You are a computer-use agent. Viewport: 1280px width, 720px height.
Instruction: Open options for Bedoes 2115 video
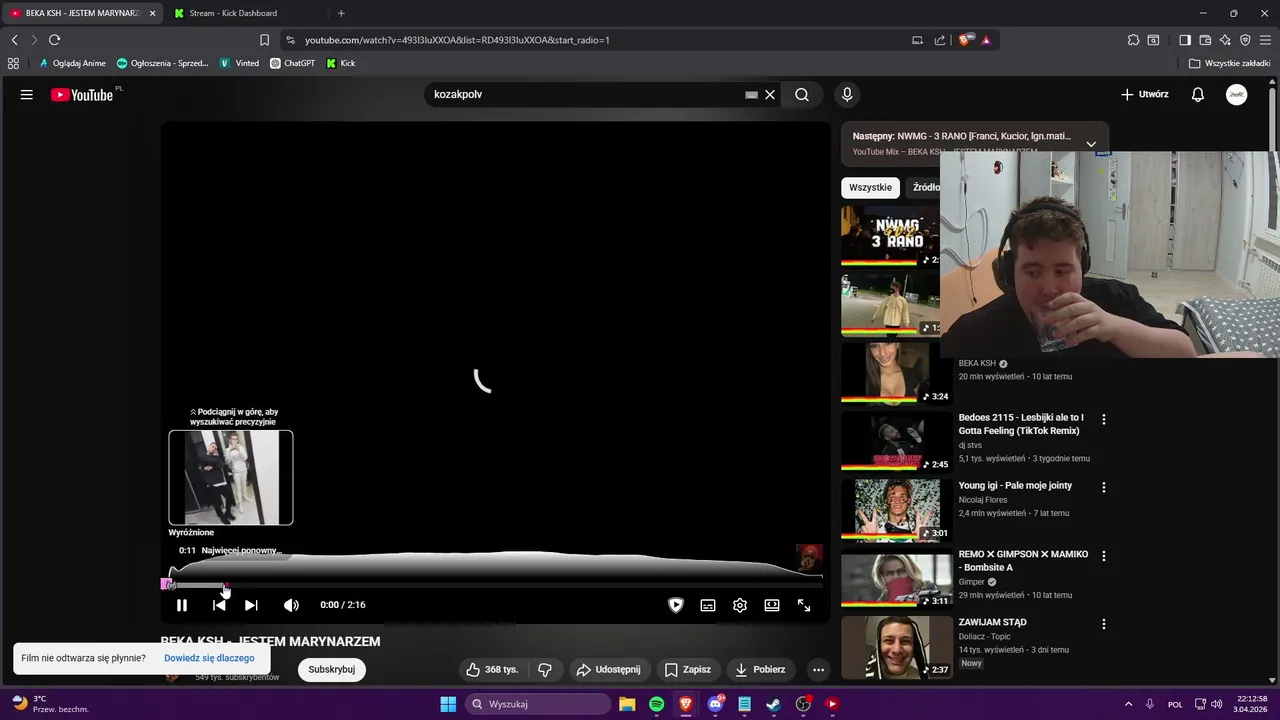tap(1104, 419)
